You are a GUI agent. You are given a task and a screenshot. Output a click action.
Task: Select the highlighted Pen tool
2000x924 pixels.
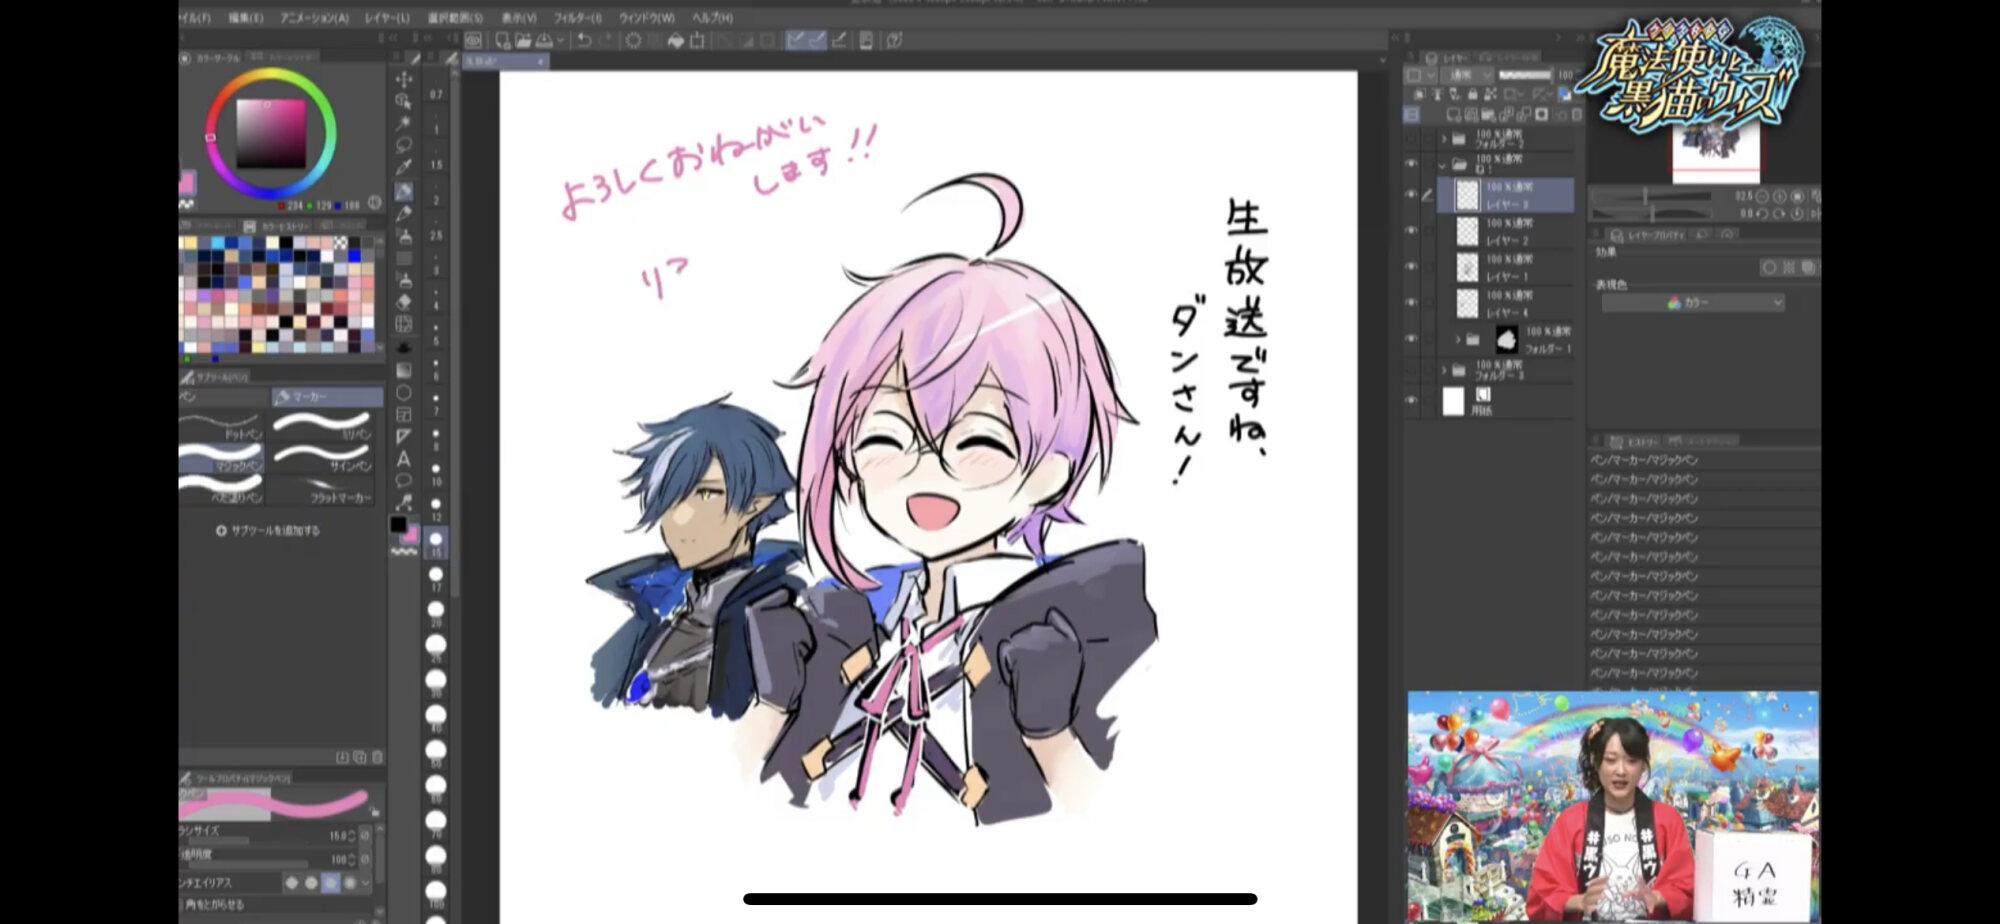click(404, 190)
